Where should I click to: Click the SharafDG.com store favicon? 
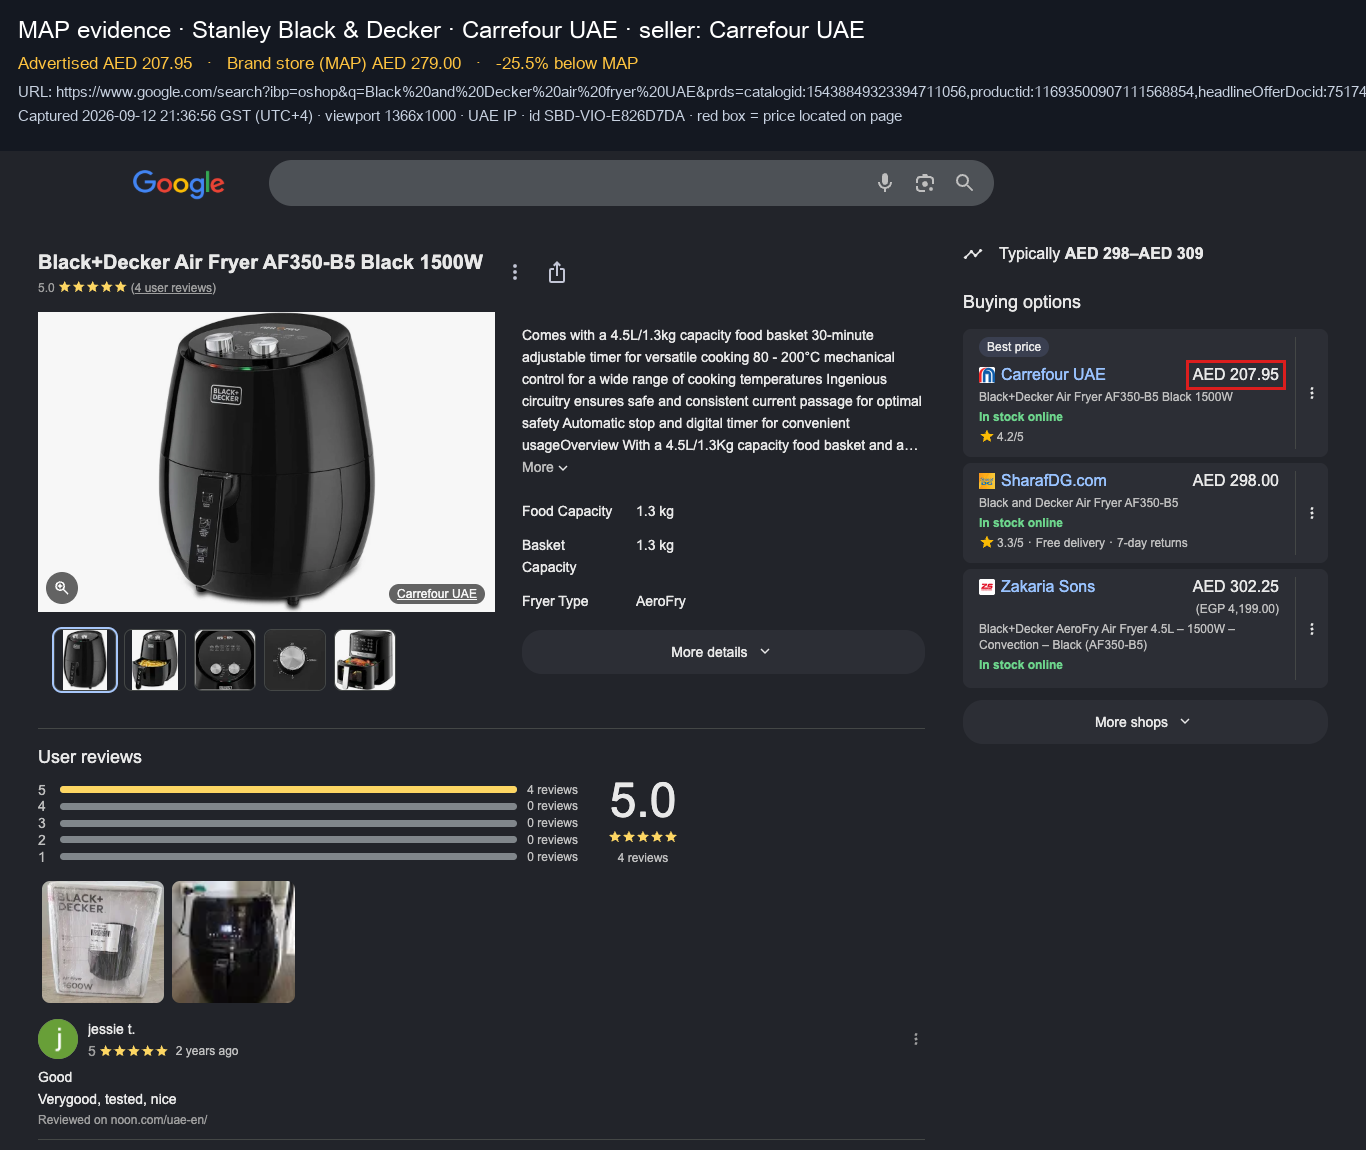coord(987,481)
